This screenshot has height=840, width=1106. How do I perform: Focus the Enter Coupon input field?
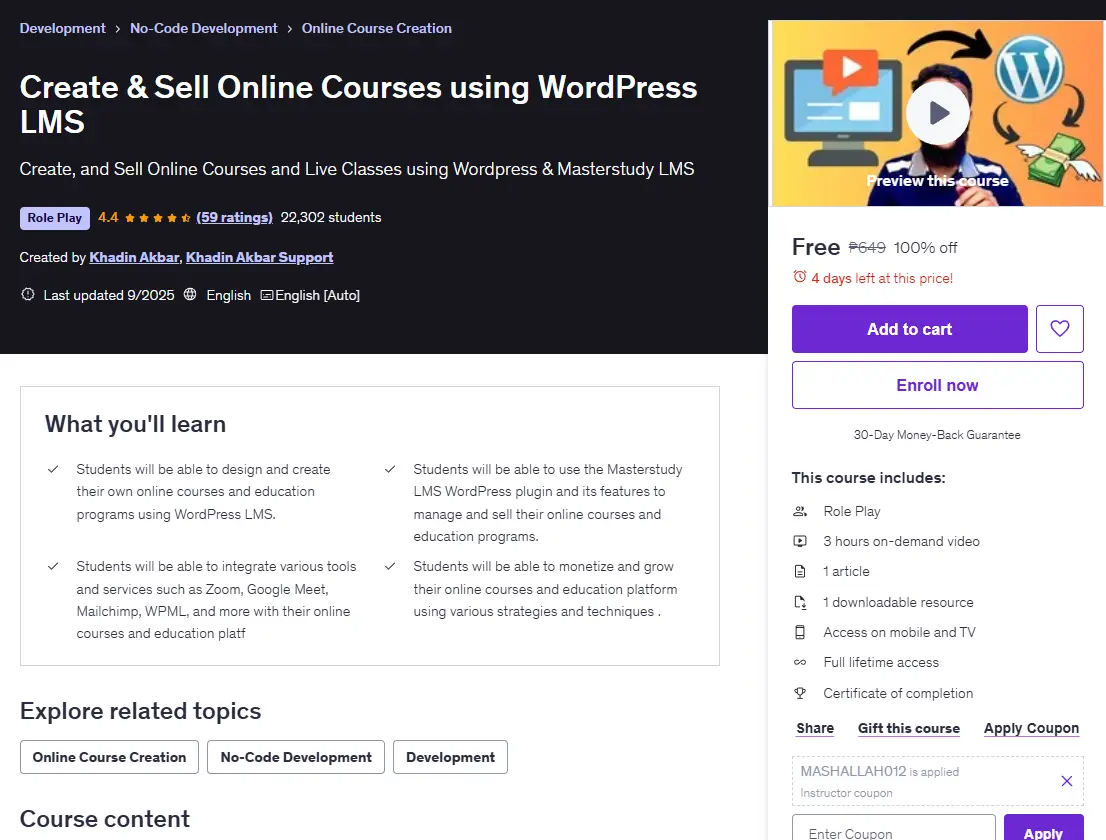894,827
